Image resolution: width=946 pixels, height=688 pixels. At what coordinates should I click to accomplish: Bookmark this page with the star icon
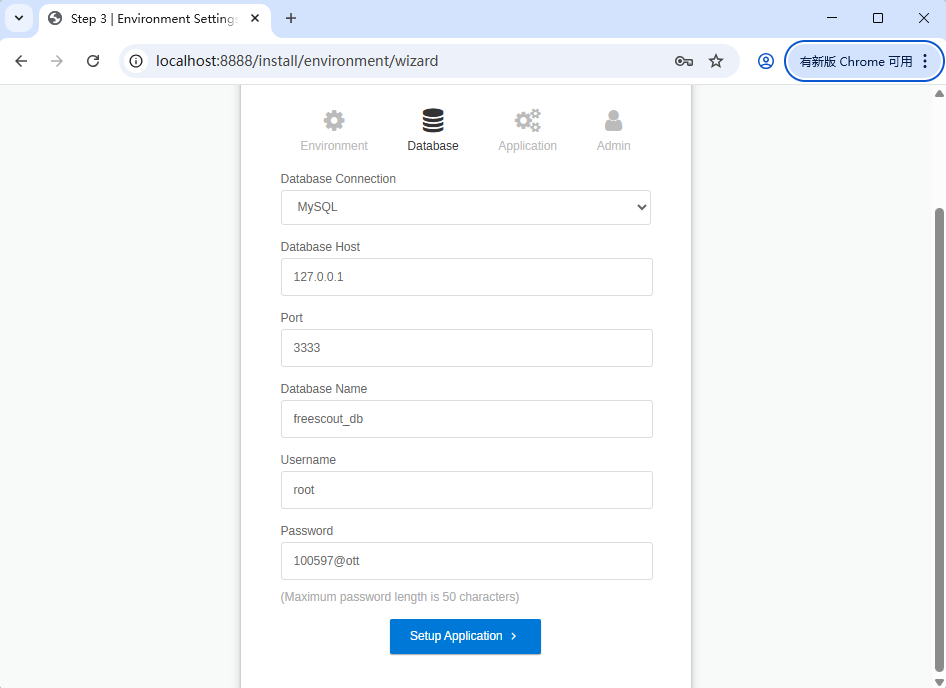coord(716,61)
